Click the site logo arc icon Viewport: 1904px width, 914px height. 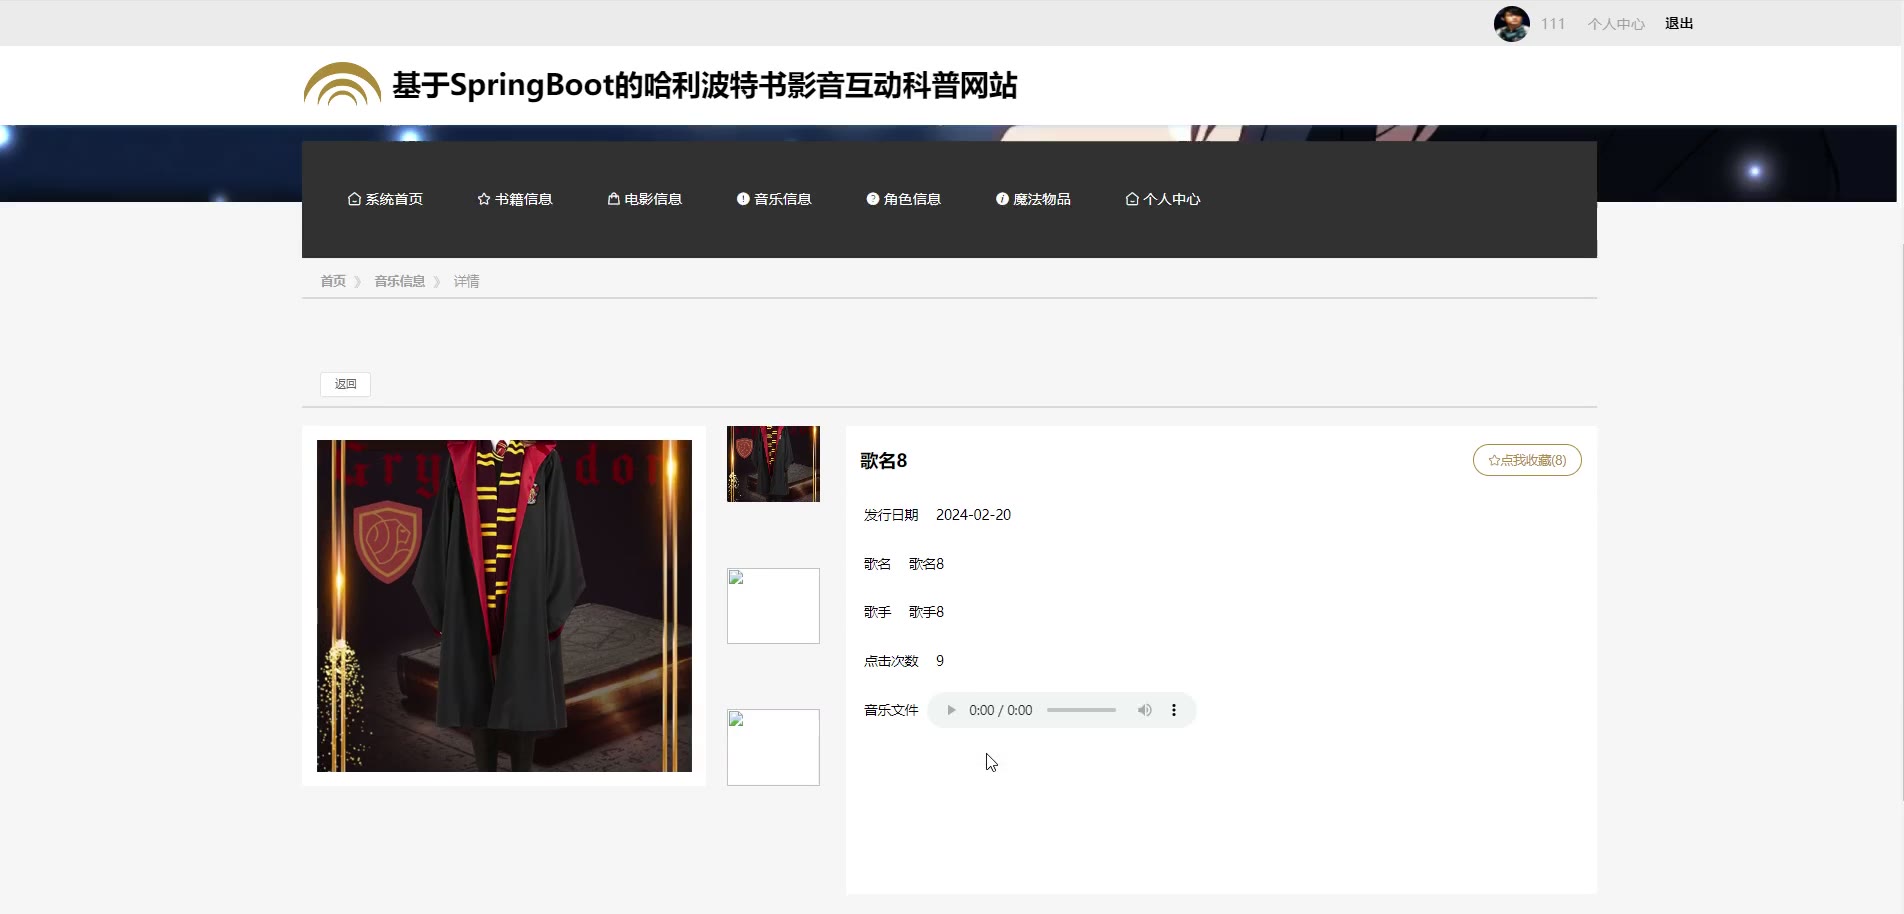342,84
